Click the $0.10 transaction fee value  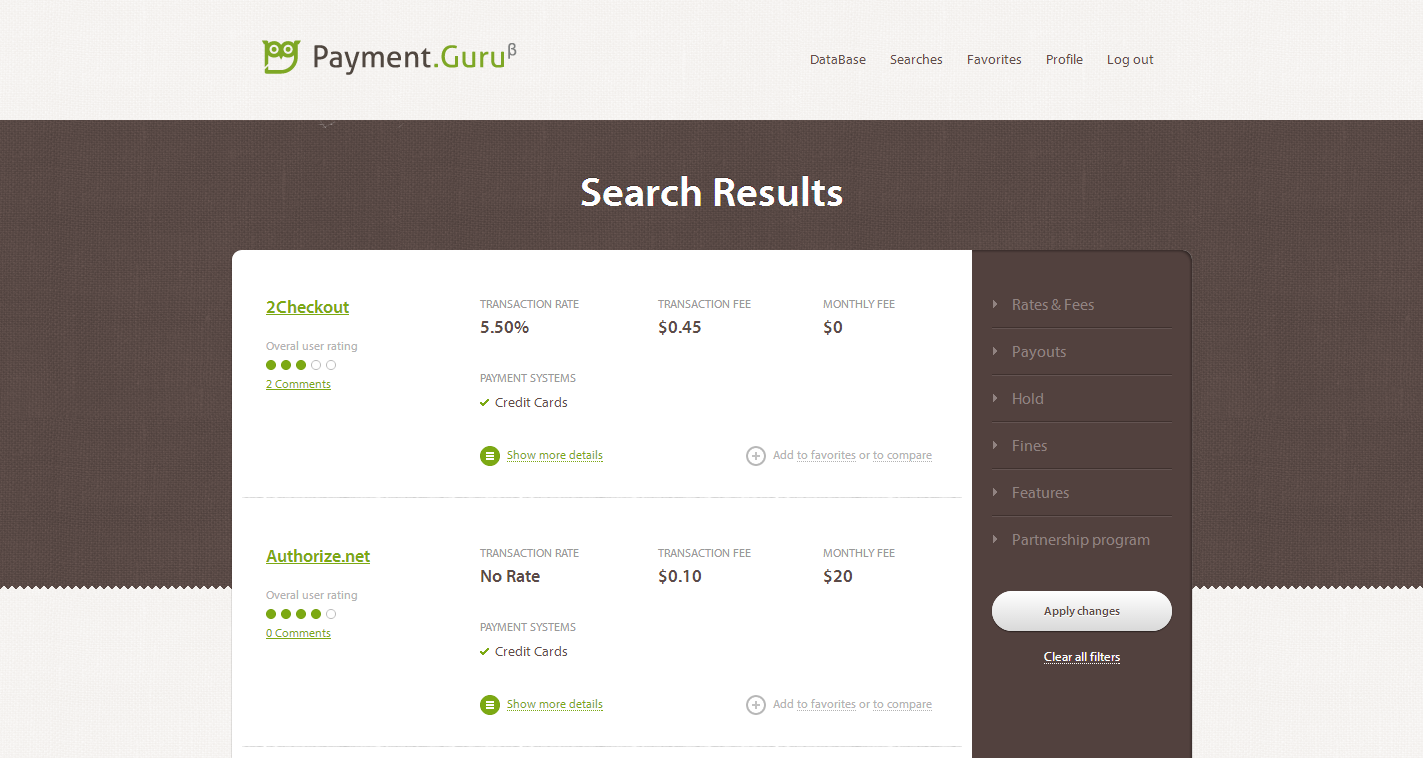click(x=680, y=576)
